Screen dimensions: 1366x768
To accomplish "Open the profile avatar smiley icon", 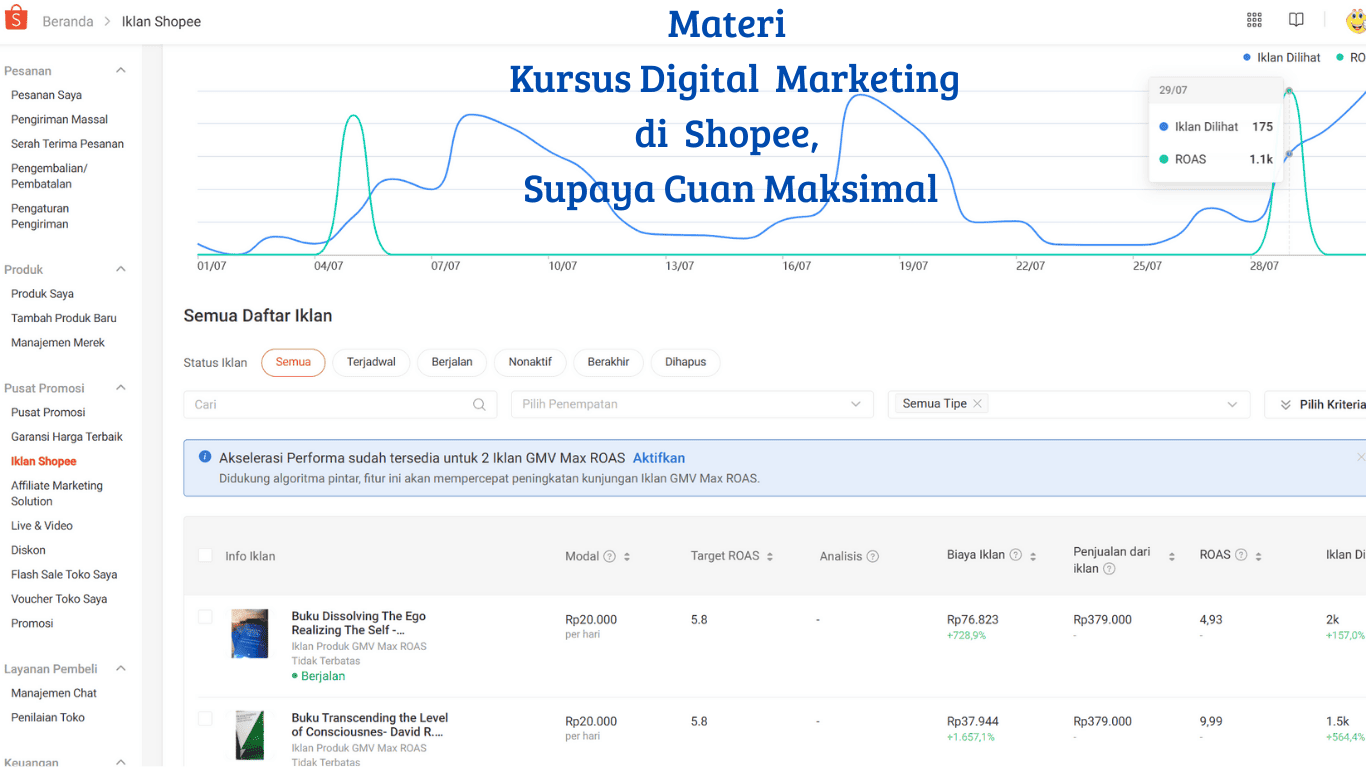I will pyautogui.click(x=1356, y=20).
